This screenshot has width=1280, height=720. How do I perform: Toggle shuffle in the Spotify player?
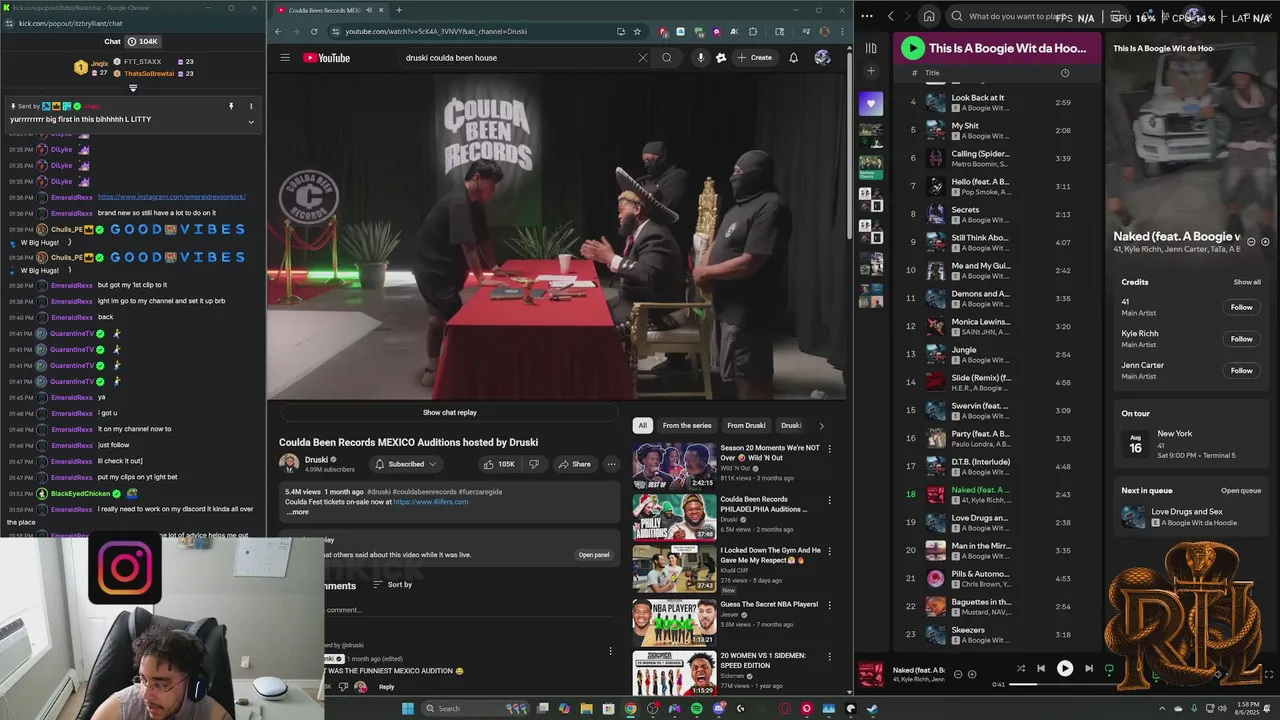point(1021,669)
